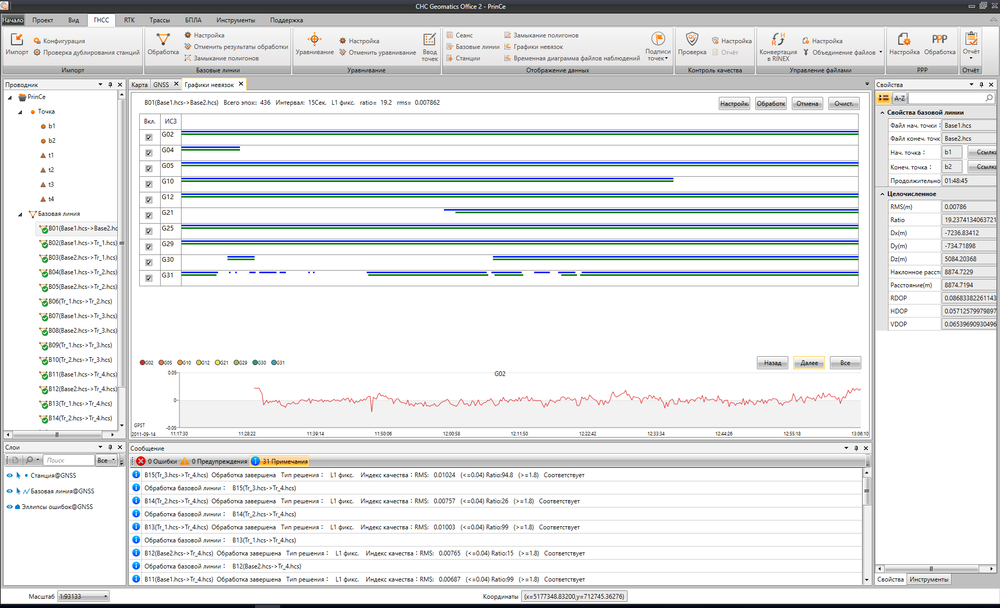Open the Трассы ribbon tab
This screenshot has height=608, width=1000.
159,20
